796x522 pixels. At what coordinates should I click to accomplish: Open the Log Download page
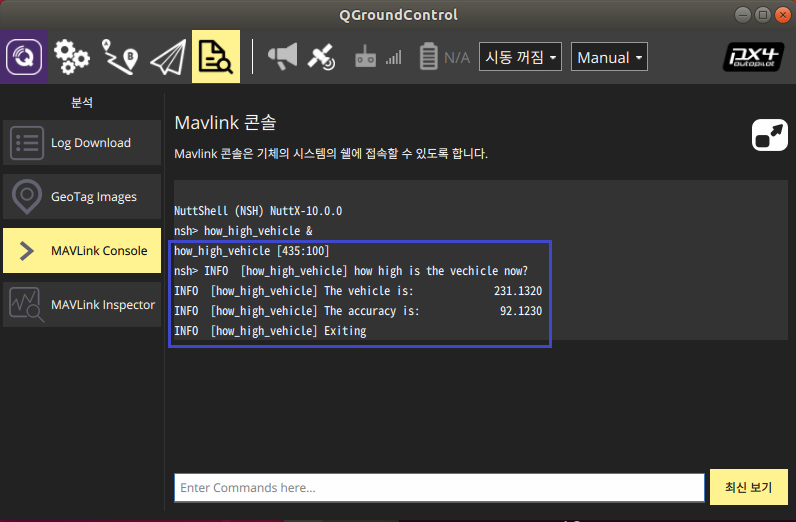tap(82, 143)
